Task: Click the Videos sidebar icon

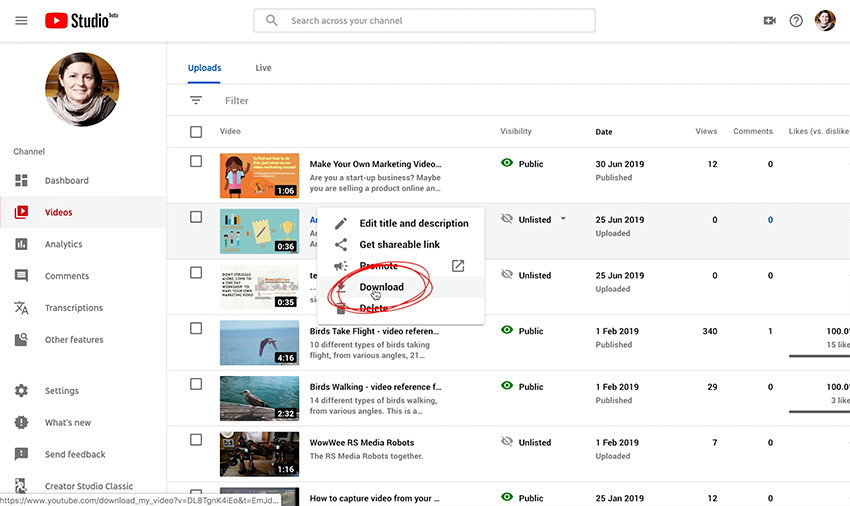Action: [21, 212]
